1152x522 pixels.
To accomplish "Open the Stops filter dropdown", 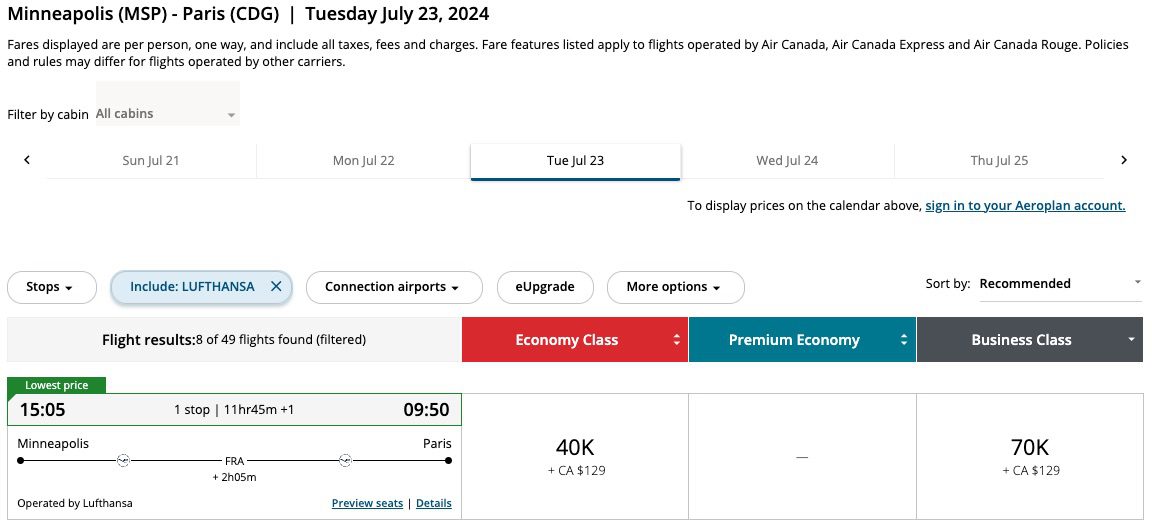I will 51,287.
